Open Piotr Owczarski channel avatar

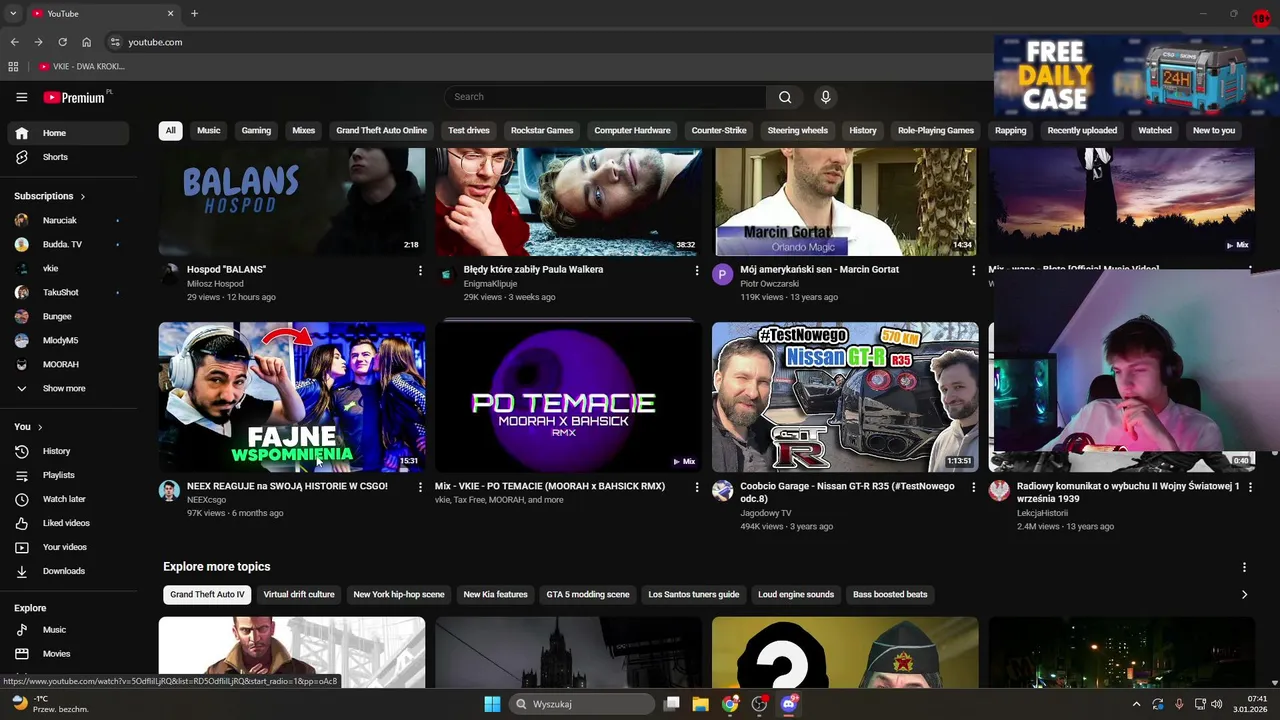pos(722,274)
